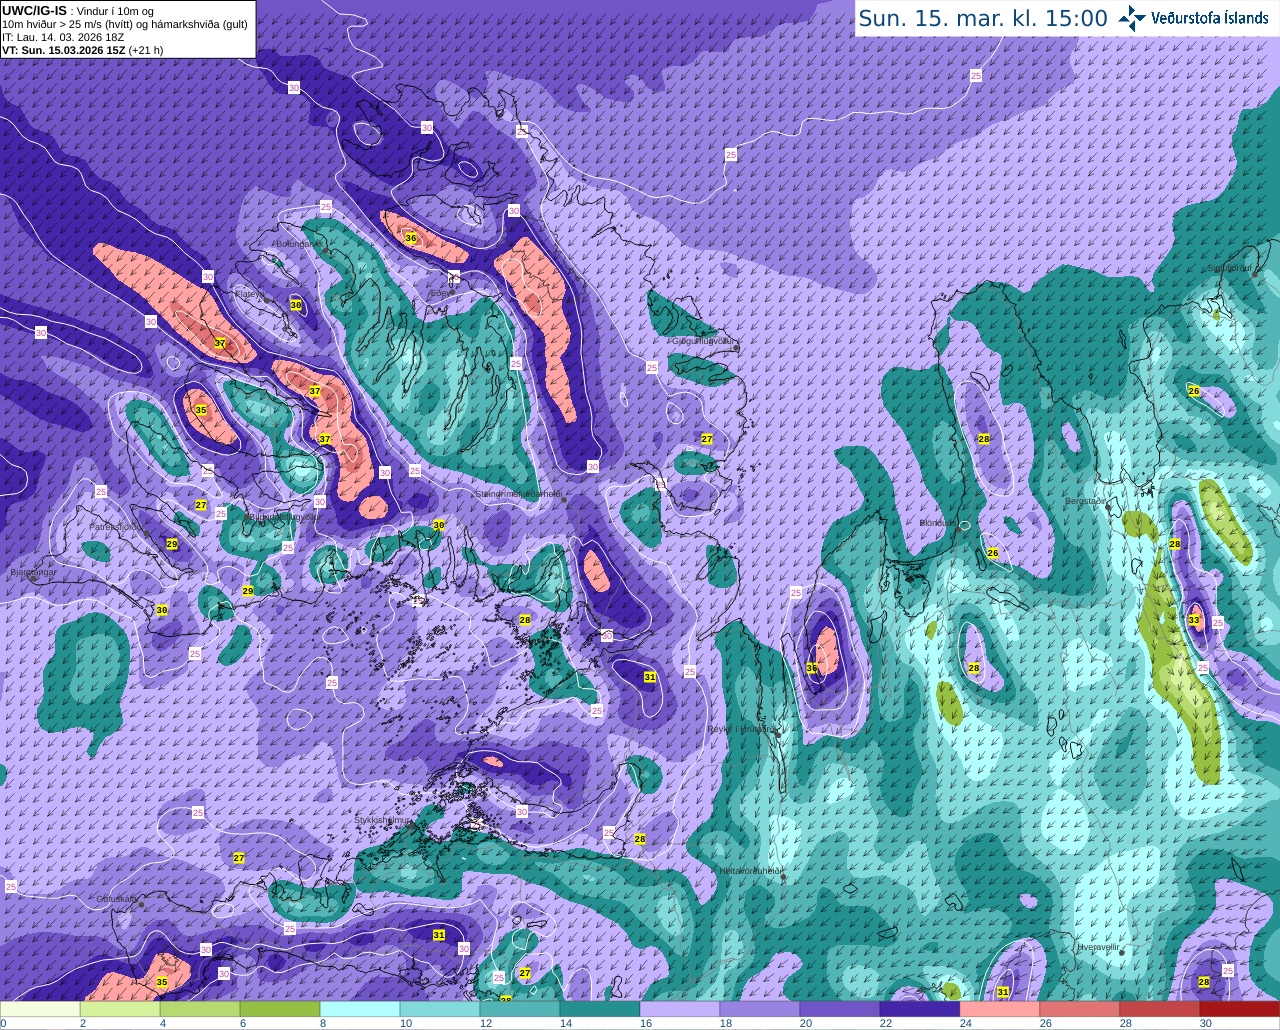This screenshot has height=1030, width=1280.
Task: Click the 'IT: Lau. 14. 03. 2026 18Z' line
Action: click(63, 37)
